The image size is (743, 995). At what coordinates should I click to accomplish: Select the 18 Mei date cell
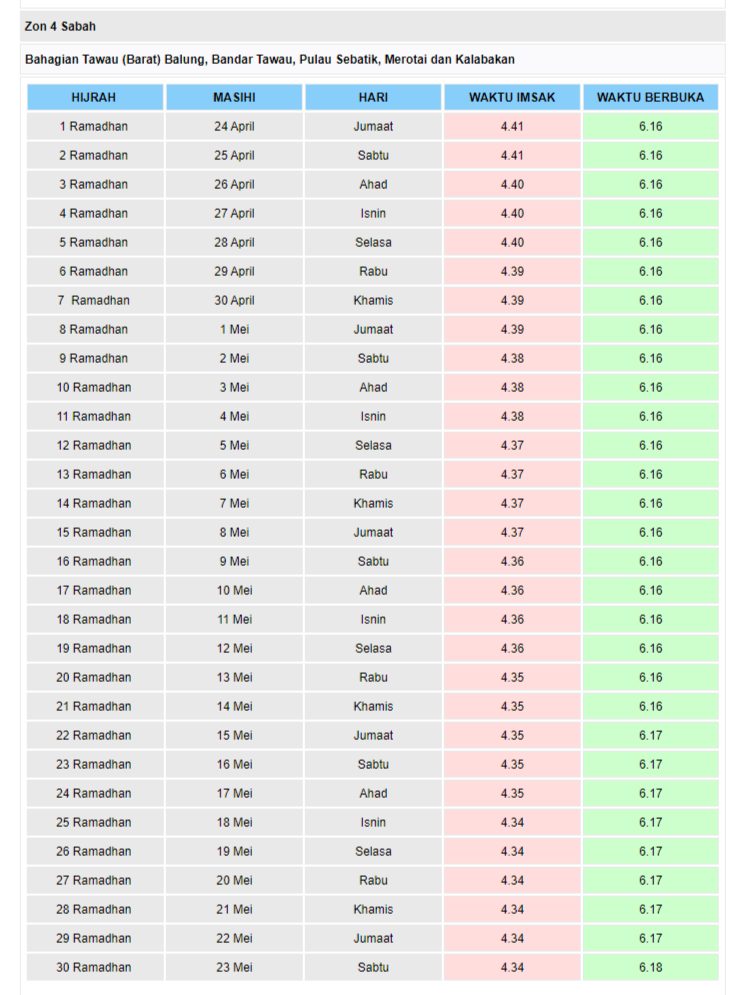(234, 823)
